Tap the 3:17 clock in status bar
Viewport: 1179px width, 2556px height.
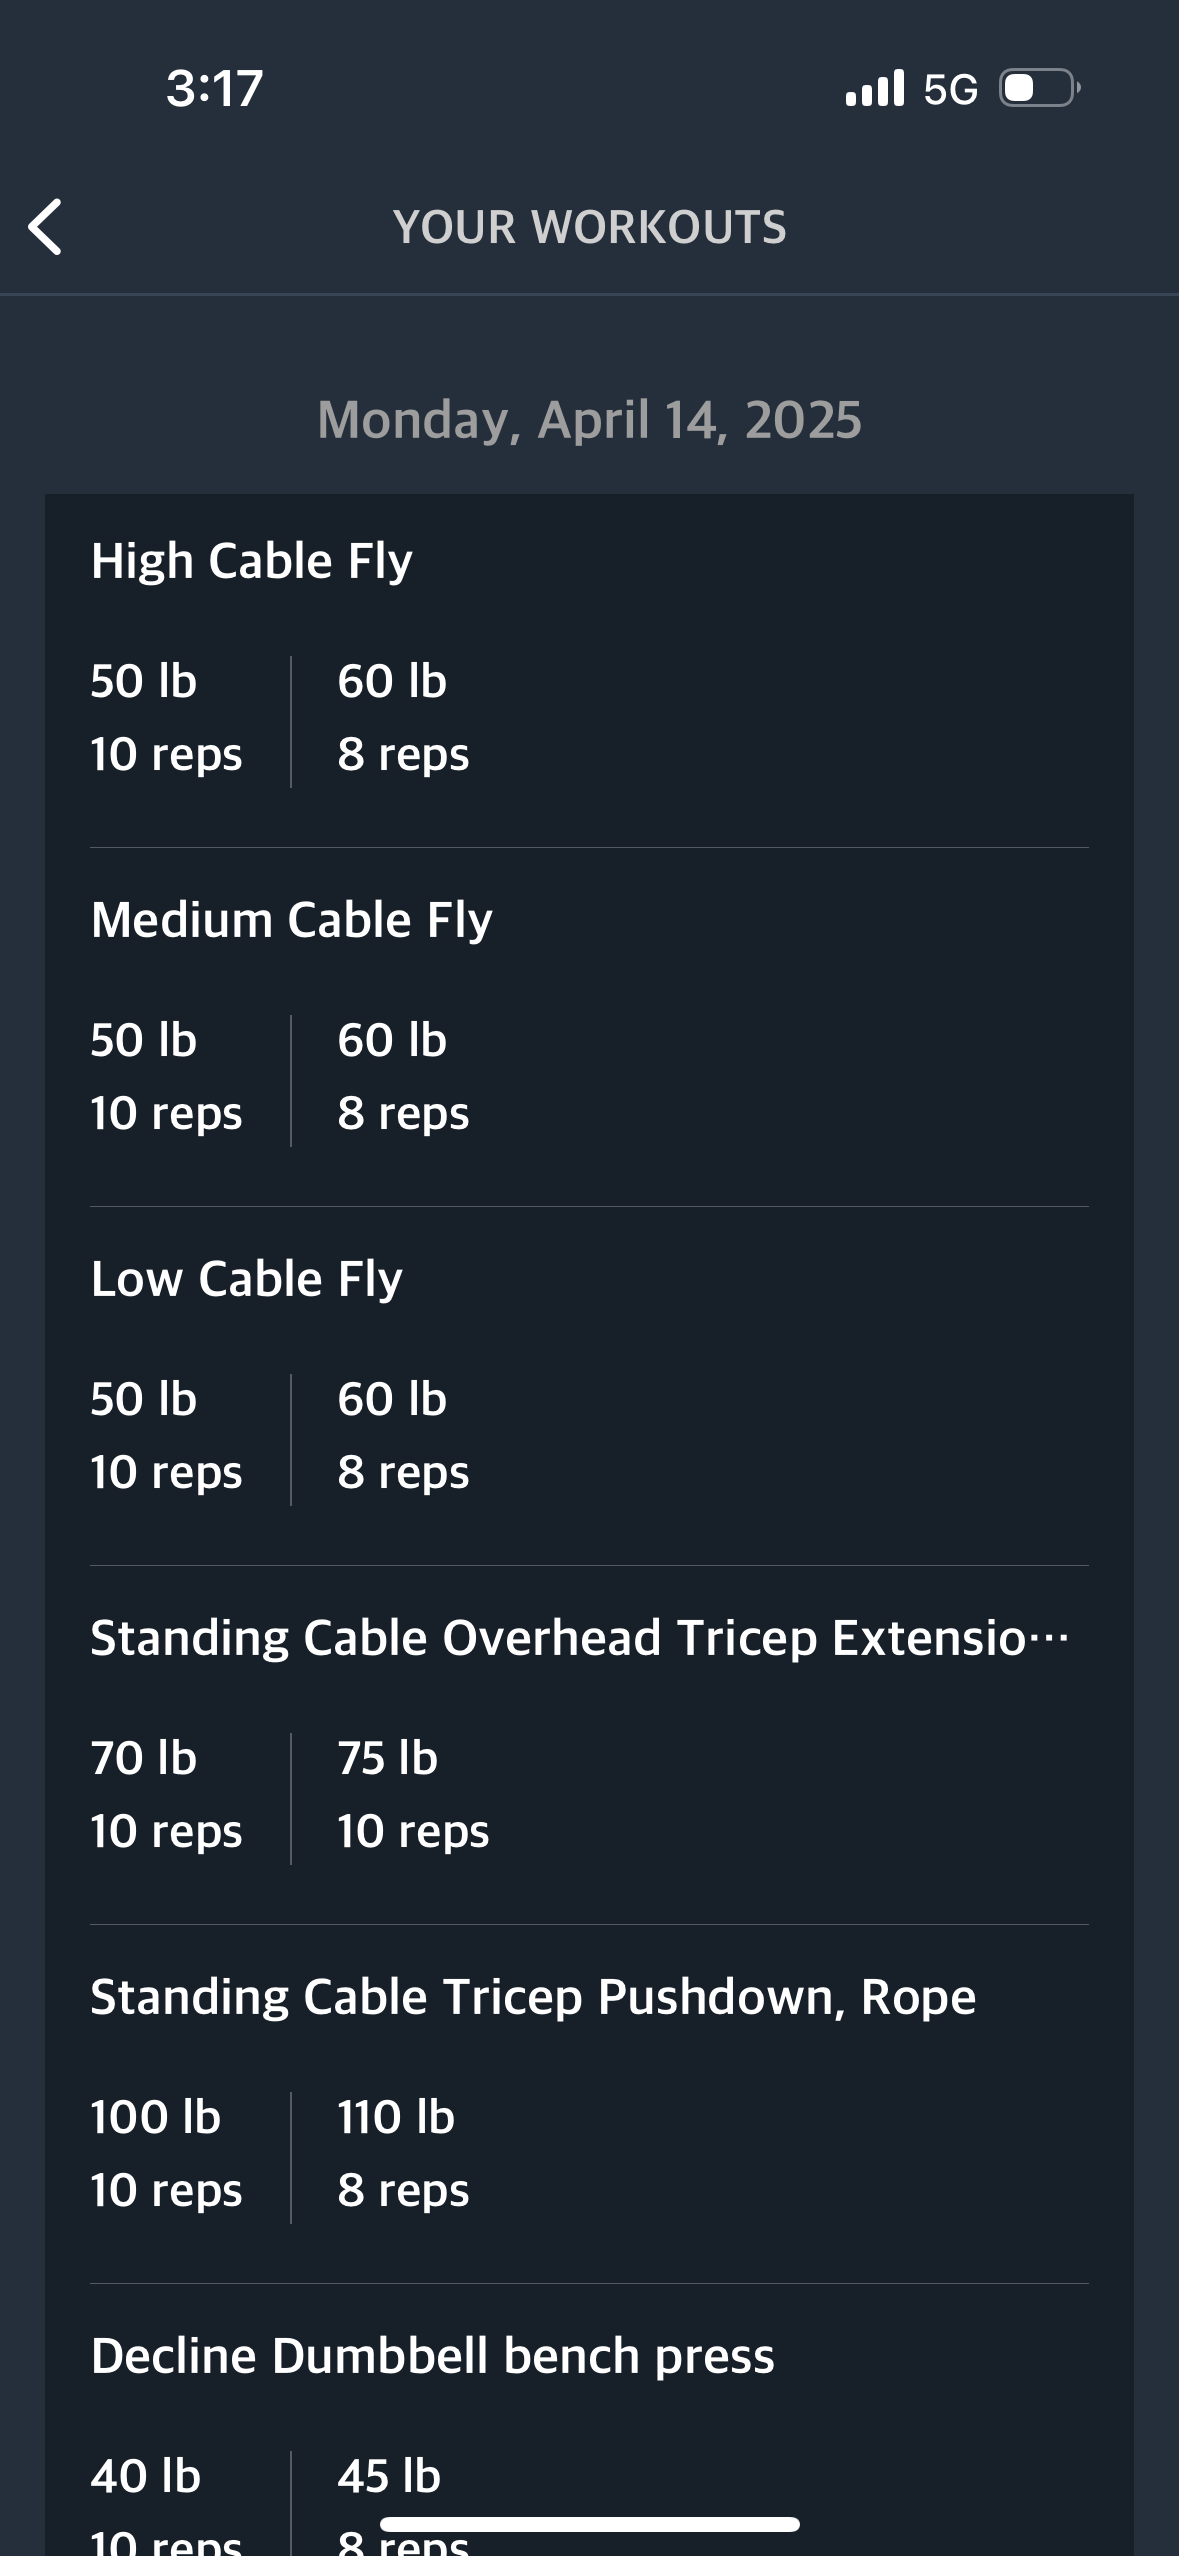tap(214, 88)
